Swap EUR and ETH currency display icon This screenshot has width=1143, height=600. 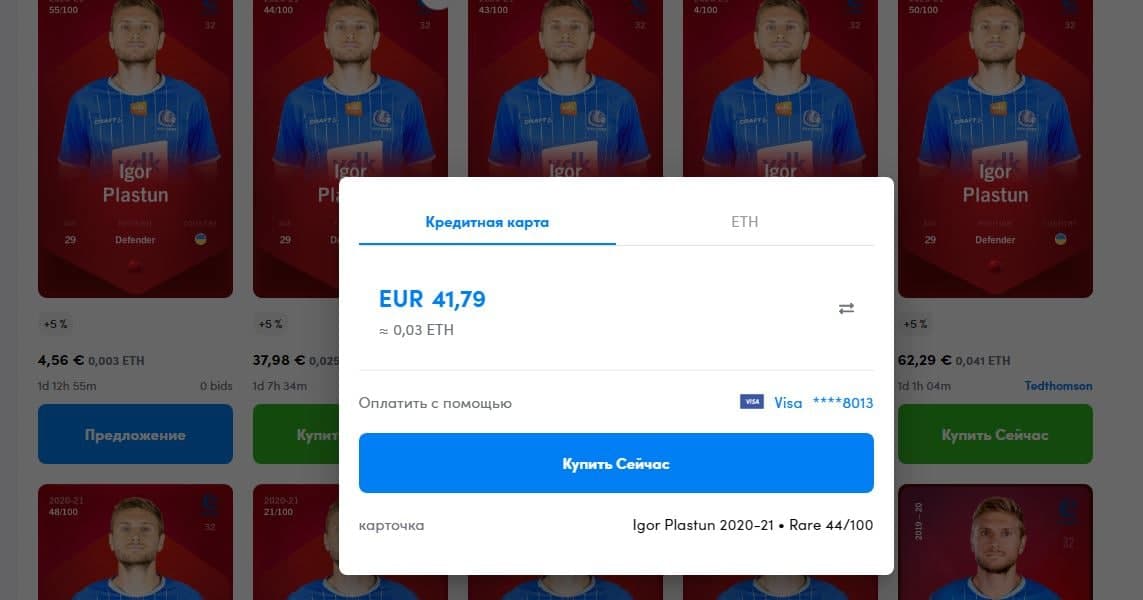point(846,308)
